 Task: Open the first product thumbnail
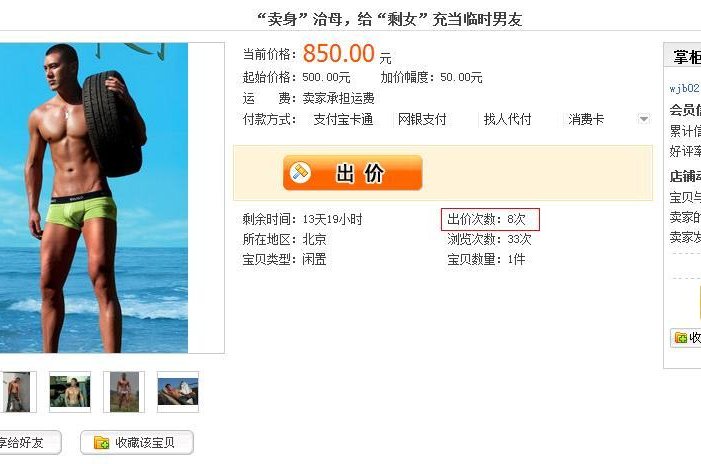tap(17, 392)
